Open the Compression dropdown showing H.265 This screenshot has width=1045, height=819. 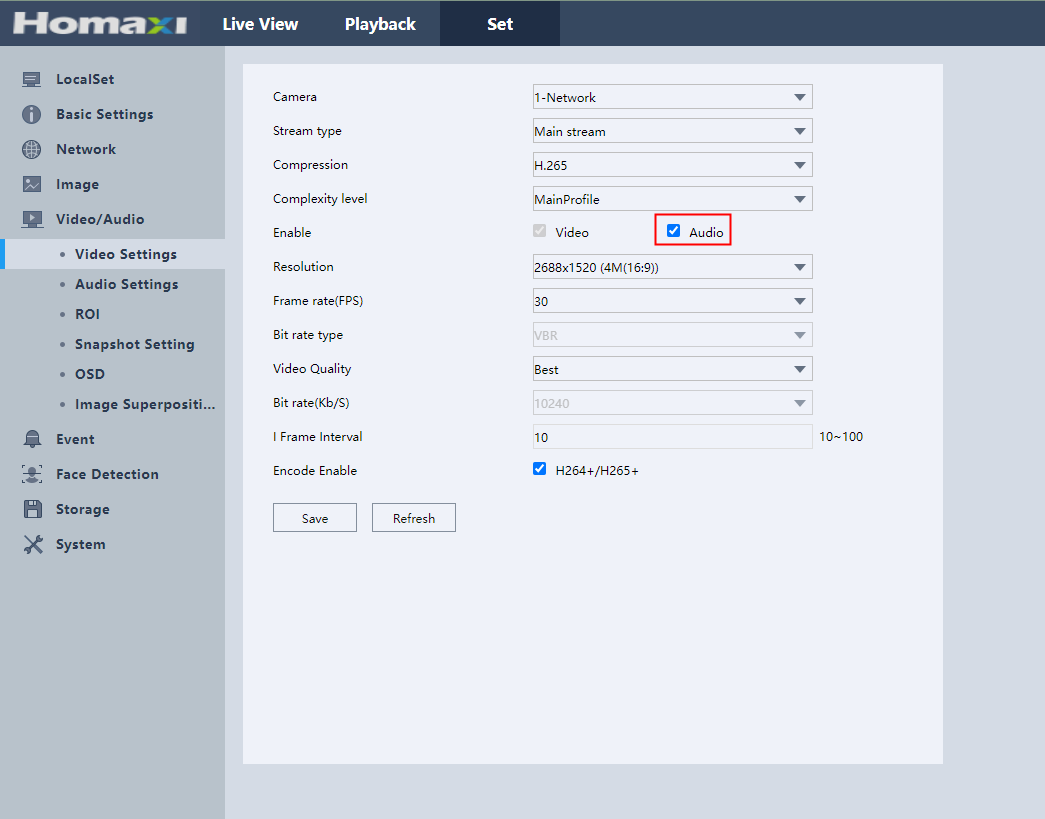tap(672, 165)
